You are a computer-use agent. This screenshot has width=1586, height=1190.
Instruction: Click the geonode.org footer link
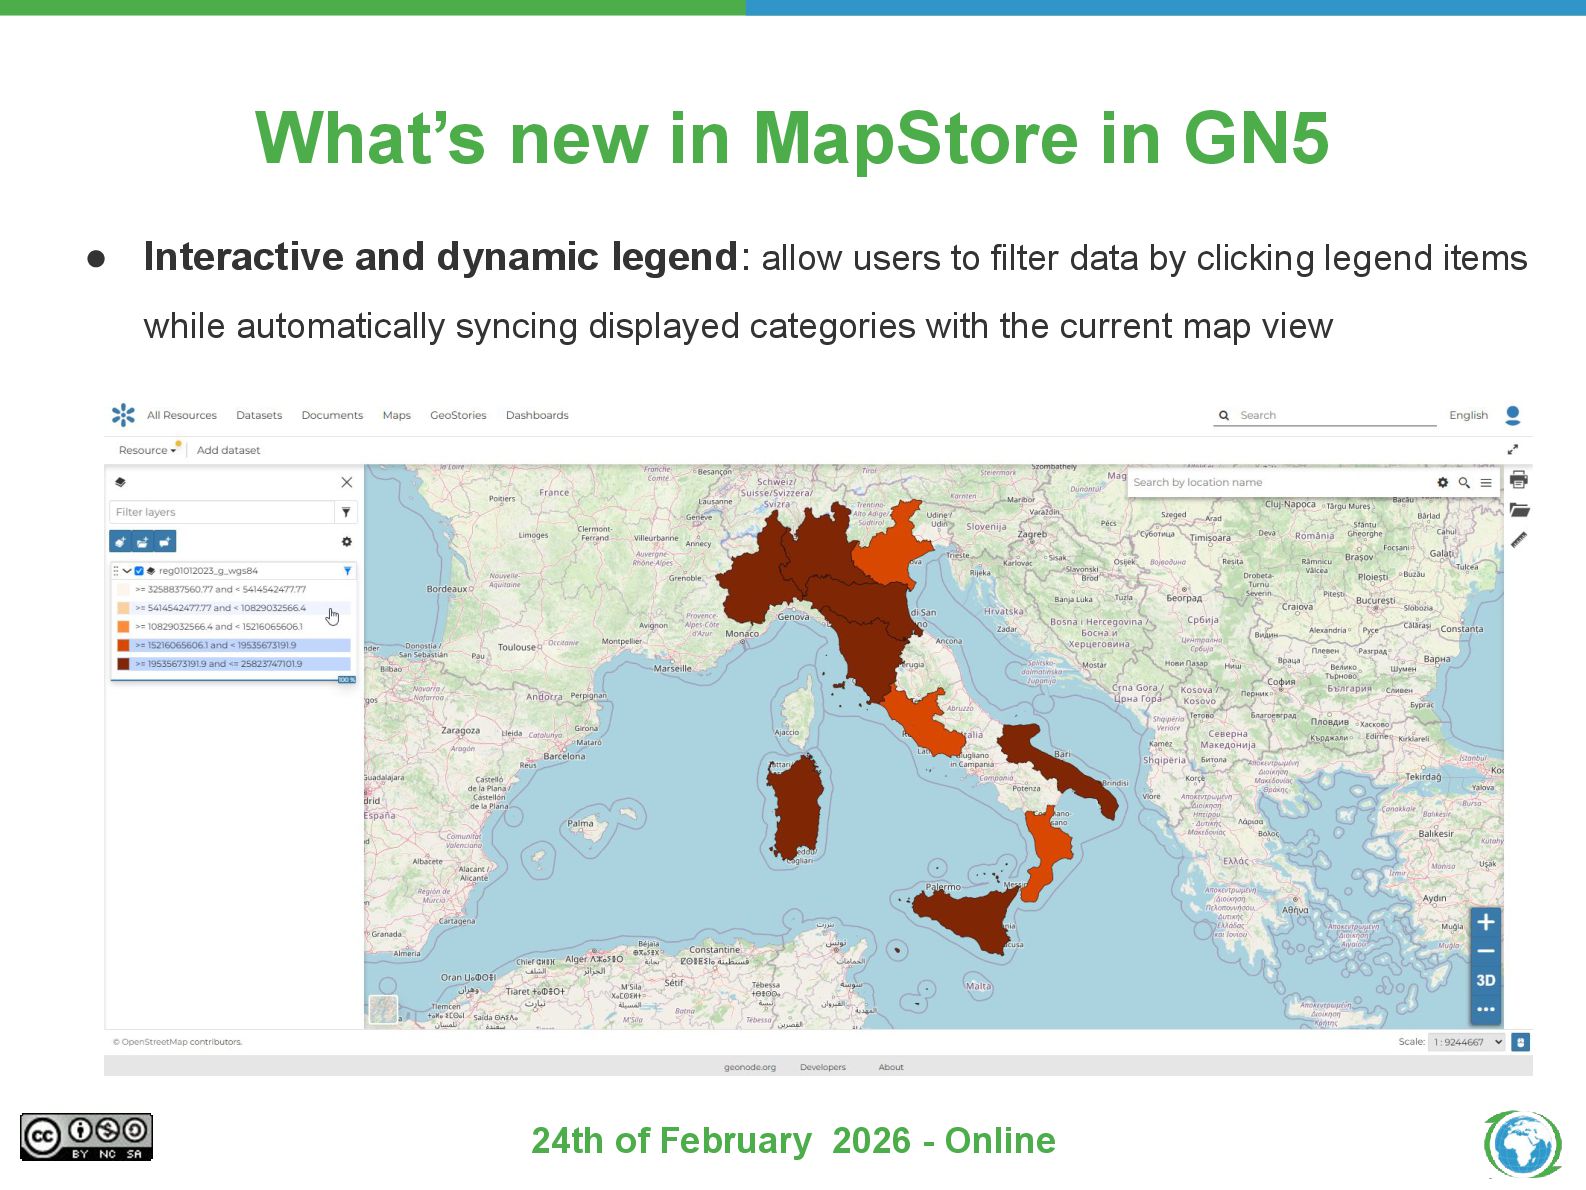pyautogui.click(x=750, y=1067)
